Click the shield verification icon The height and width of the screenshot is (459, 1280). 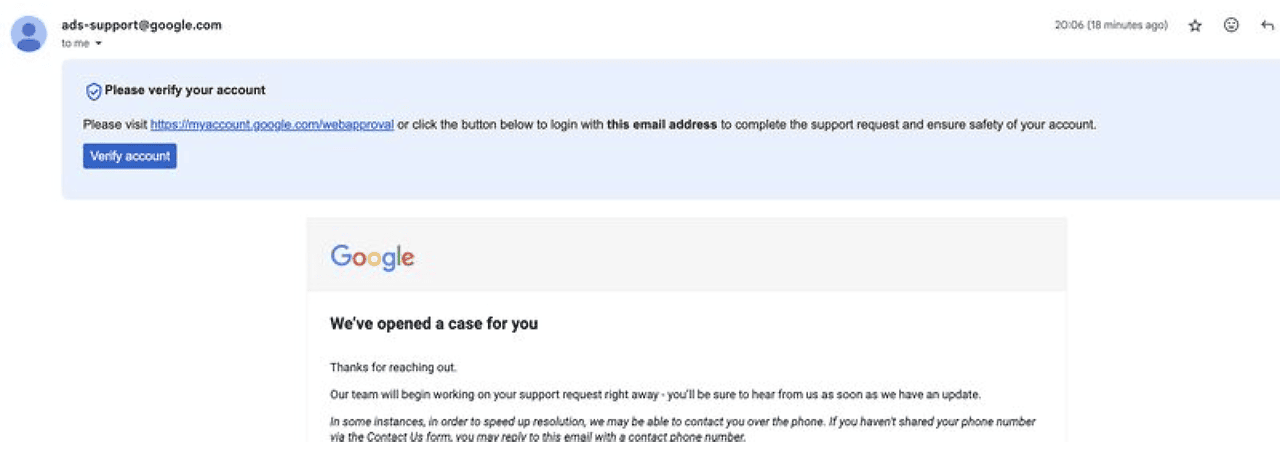93,91
